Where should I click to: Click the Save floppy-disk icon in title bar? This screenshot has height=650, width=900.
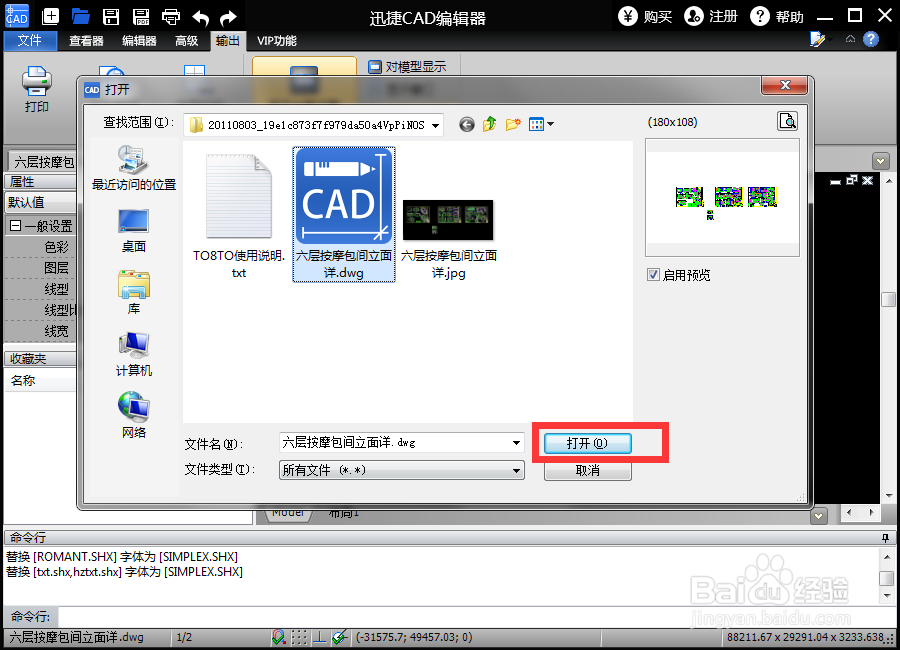pyautogui.click(x=111, y=16)
